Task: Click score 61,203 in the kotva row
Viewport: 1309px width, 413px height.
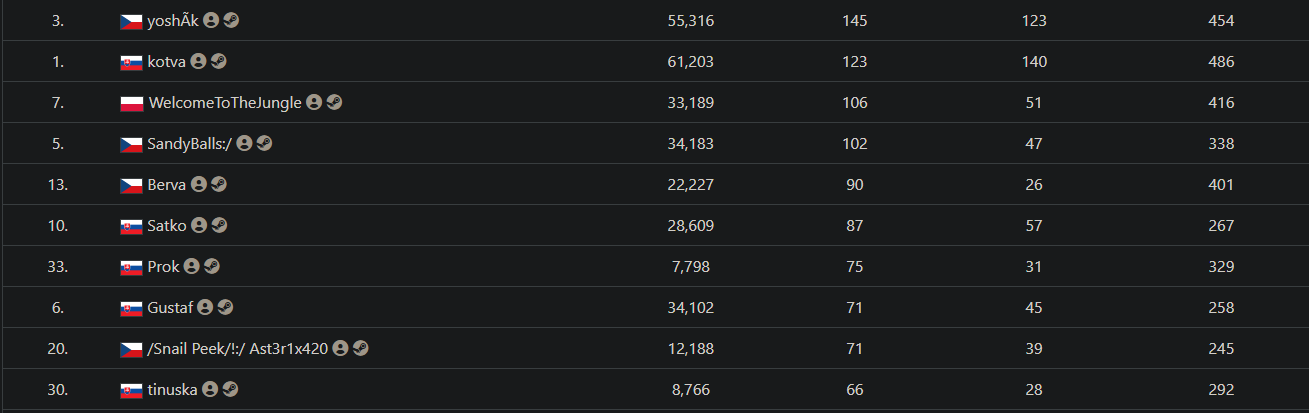Action: click(x=690, y=62)
